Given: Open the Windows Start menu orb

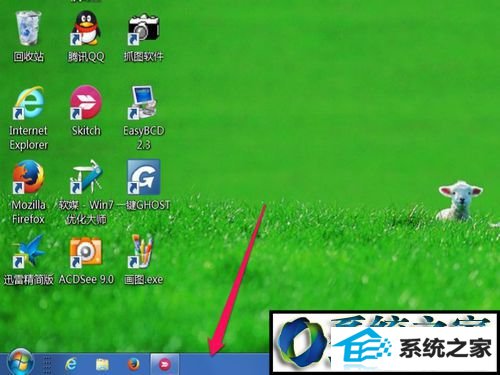Looking at the screenshot, I should [x=20, y=363].
